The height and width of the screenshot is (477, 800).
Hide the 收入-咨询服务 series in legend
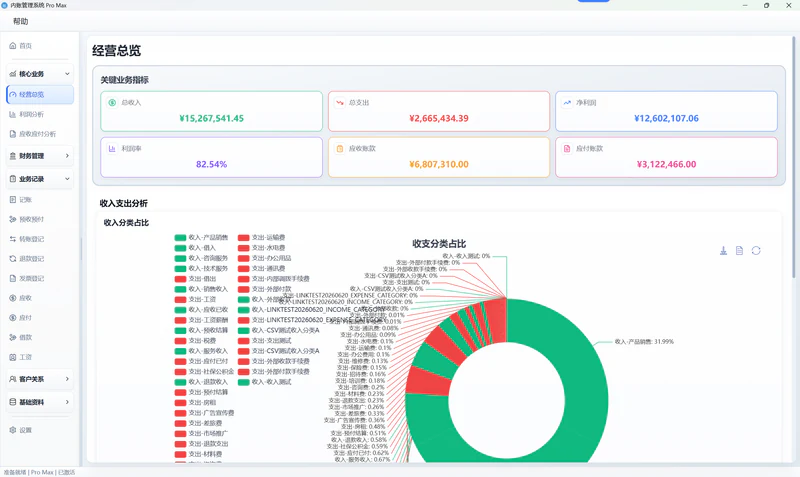pyautogui.click(x=201, y=258)
